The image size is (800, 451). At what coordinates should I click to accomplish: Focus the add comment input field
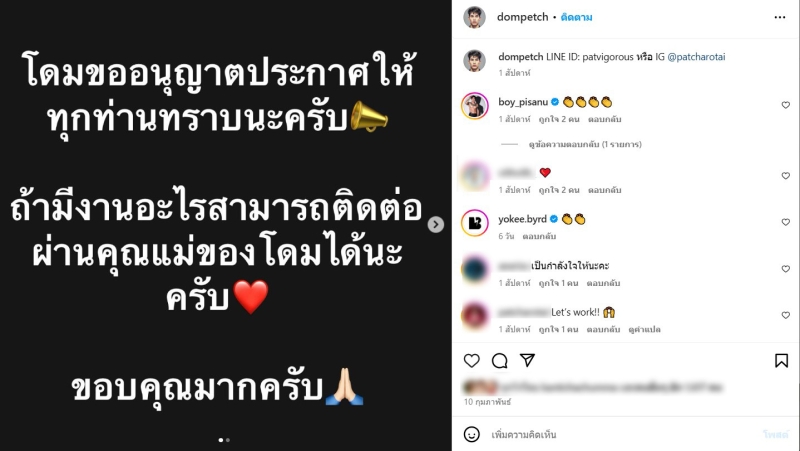pyautogui.click(x=622, y=435)
